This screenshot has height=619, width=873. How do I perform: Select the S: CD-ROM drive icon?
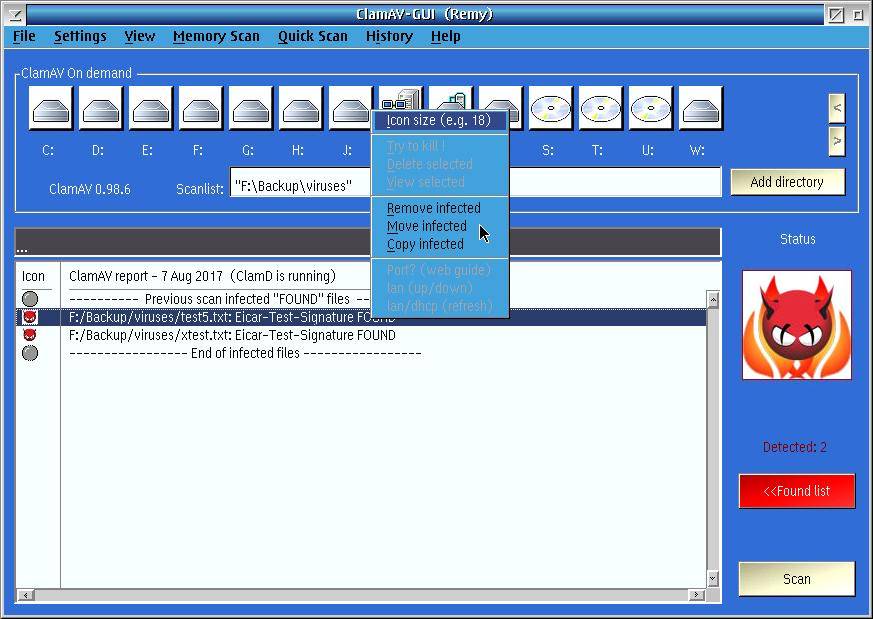(551, 109)
